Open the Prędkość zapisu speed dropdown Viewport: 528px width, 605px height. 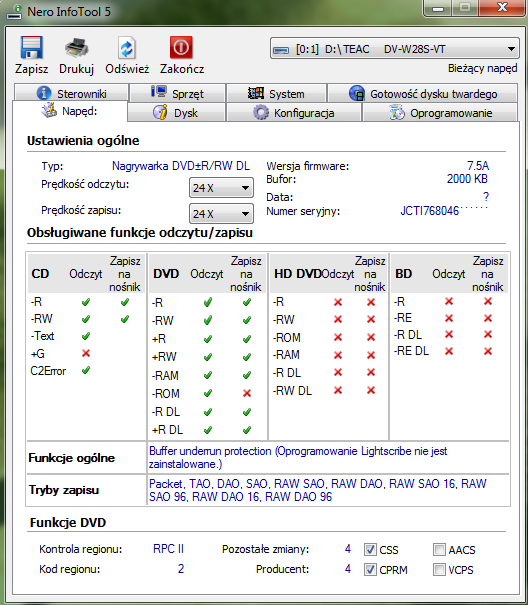[x=221, y=214]
